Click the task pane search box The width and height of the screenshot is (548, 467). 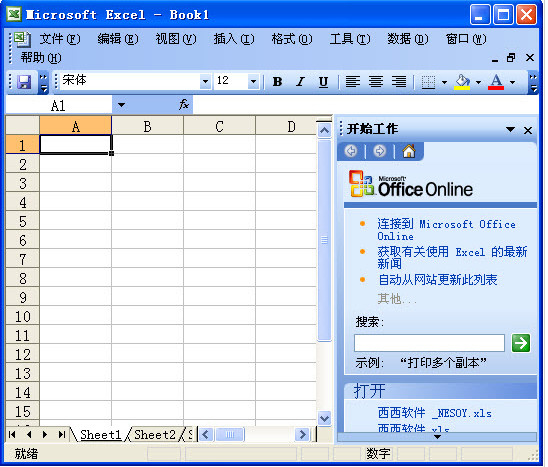point(429,343)
